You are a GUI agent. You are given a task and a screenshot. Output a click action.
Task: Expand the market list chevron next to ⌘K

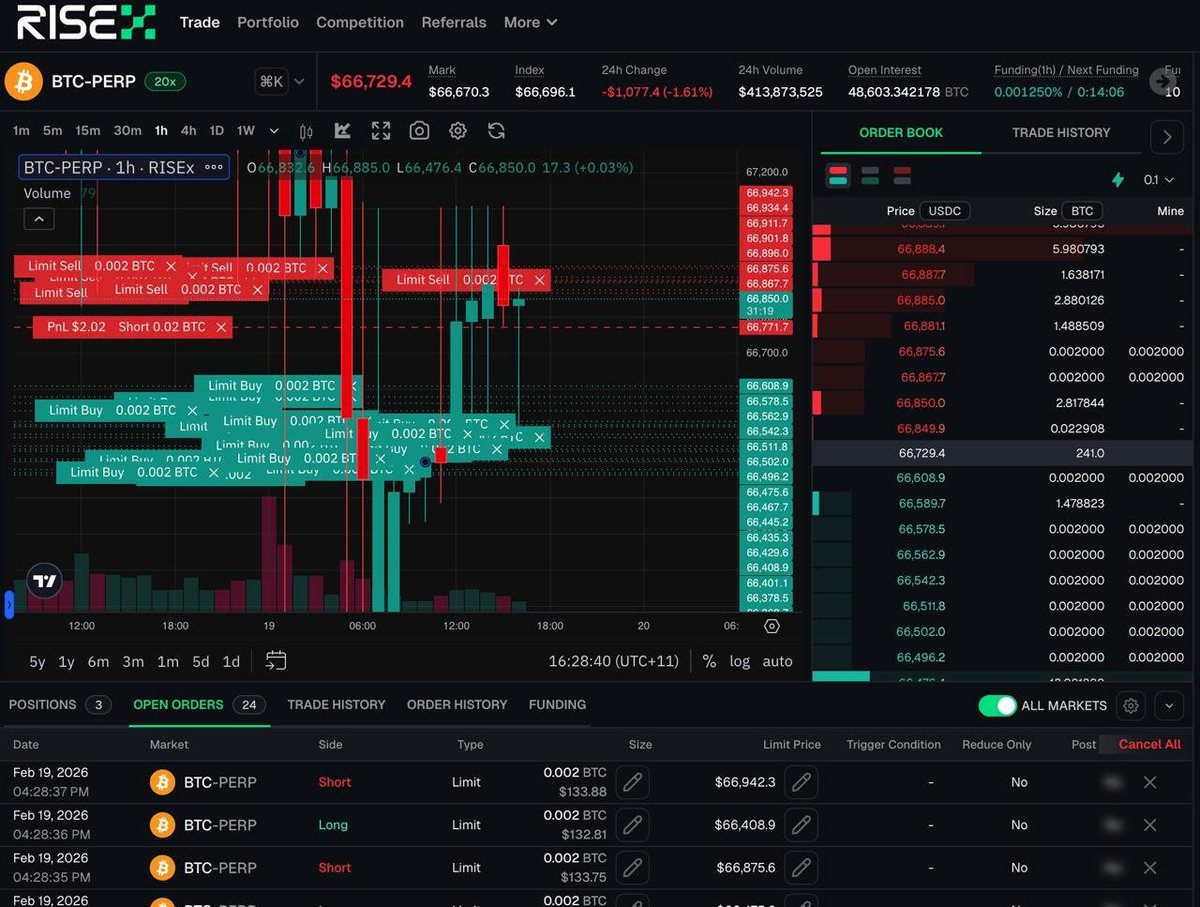pyautogui.click(x=299, y=82)
